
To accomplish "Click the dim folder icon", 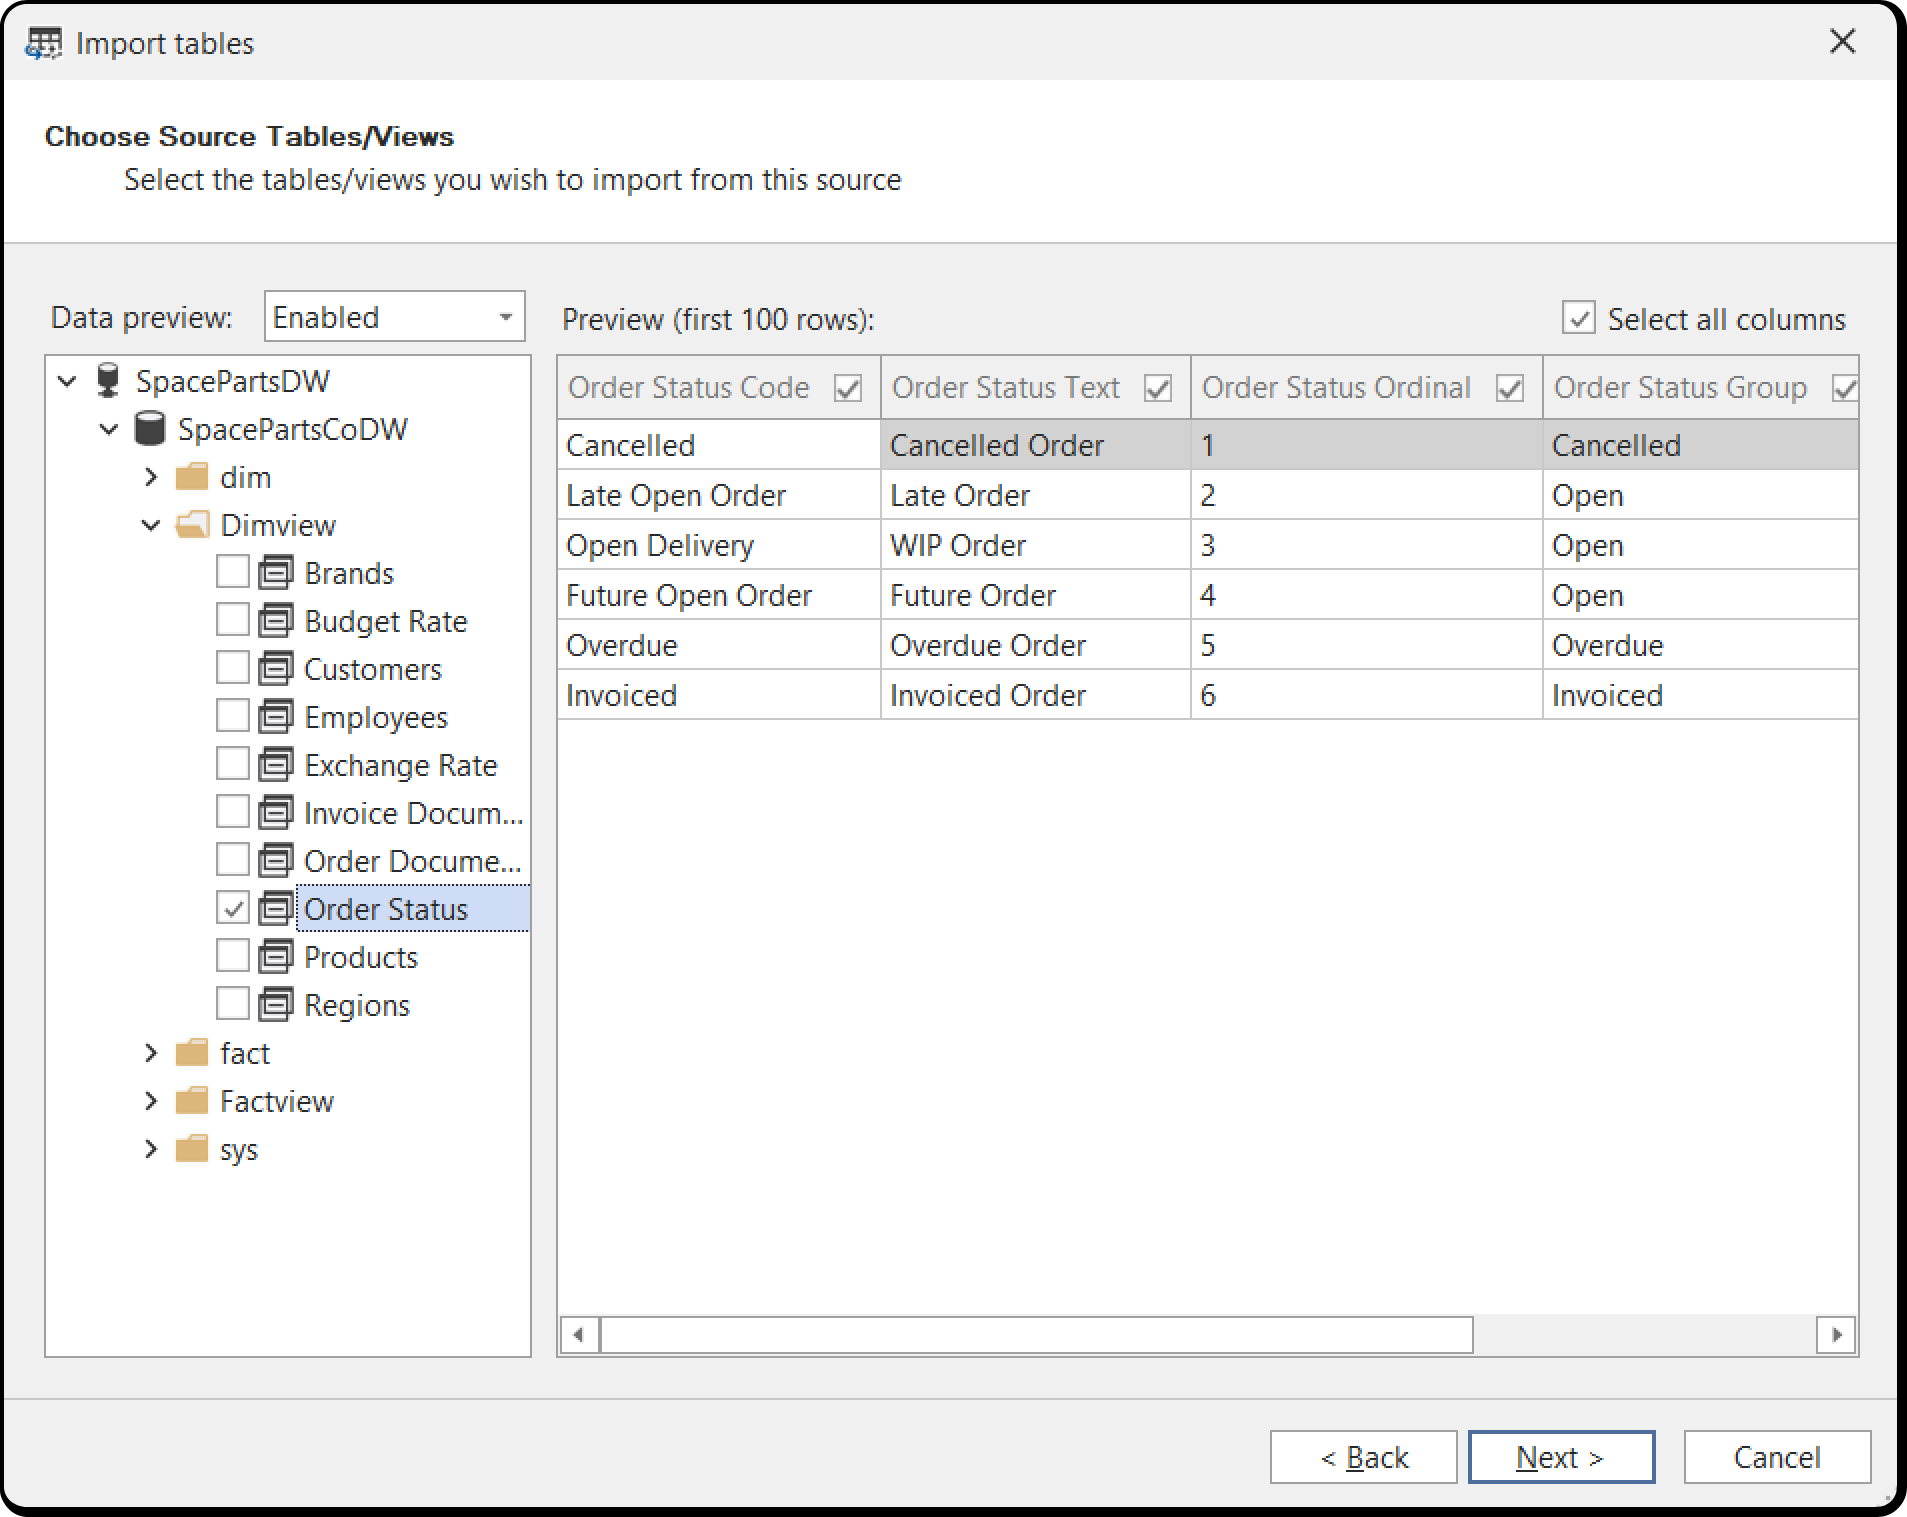I will coord(191,477).
